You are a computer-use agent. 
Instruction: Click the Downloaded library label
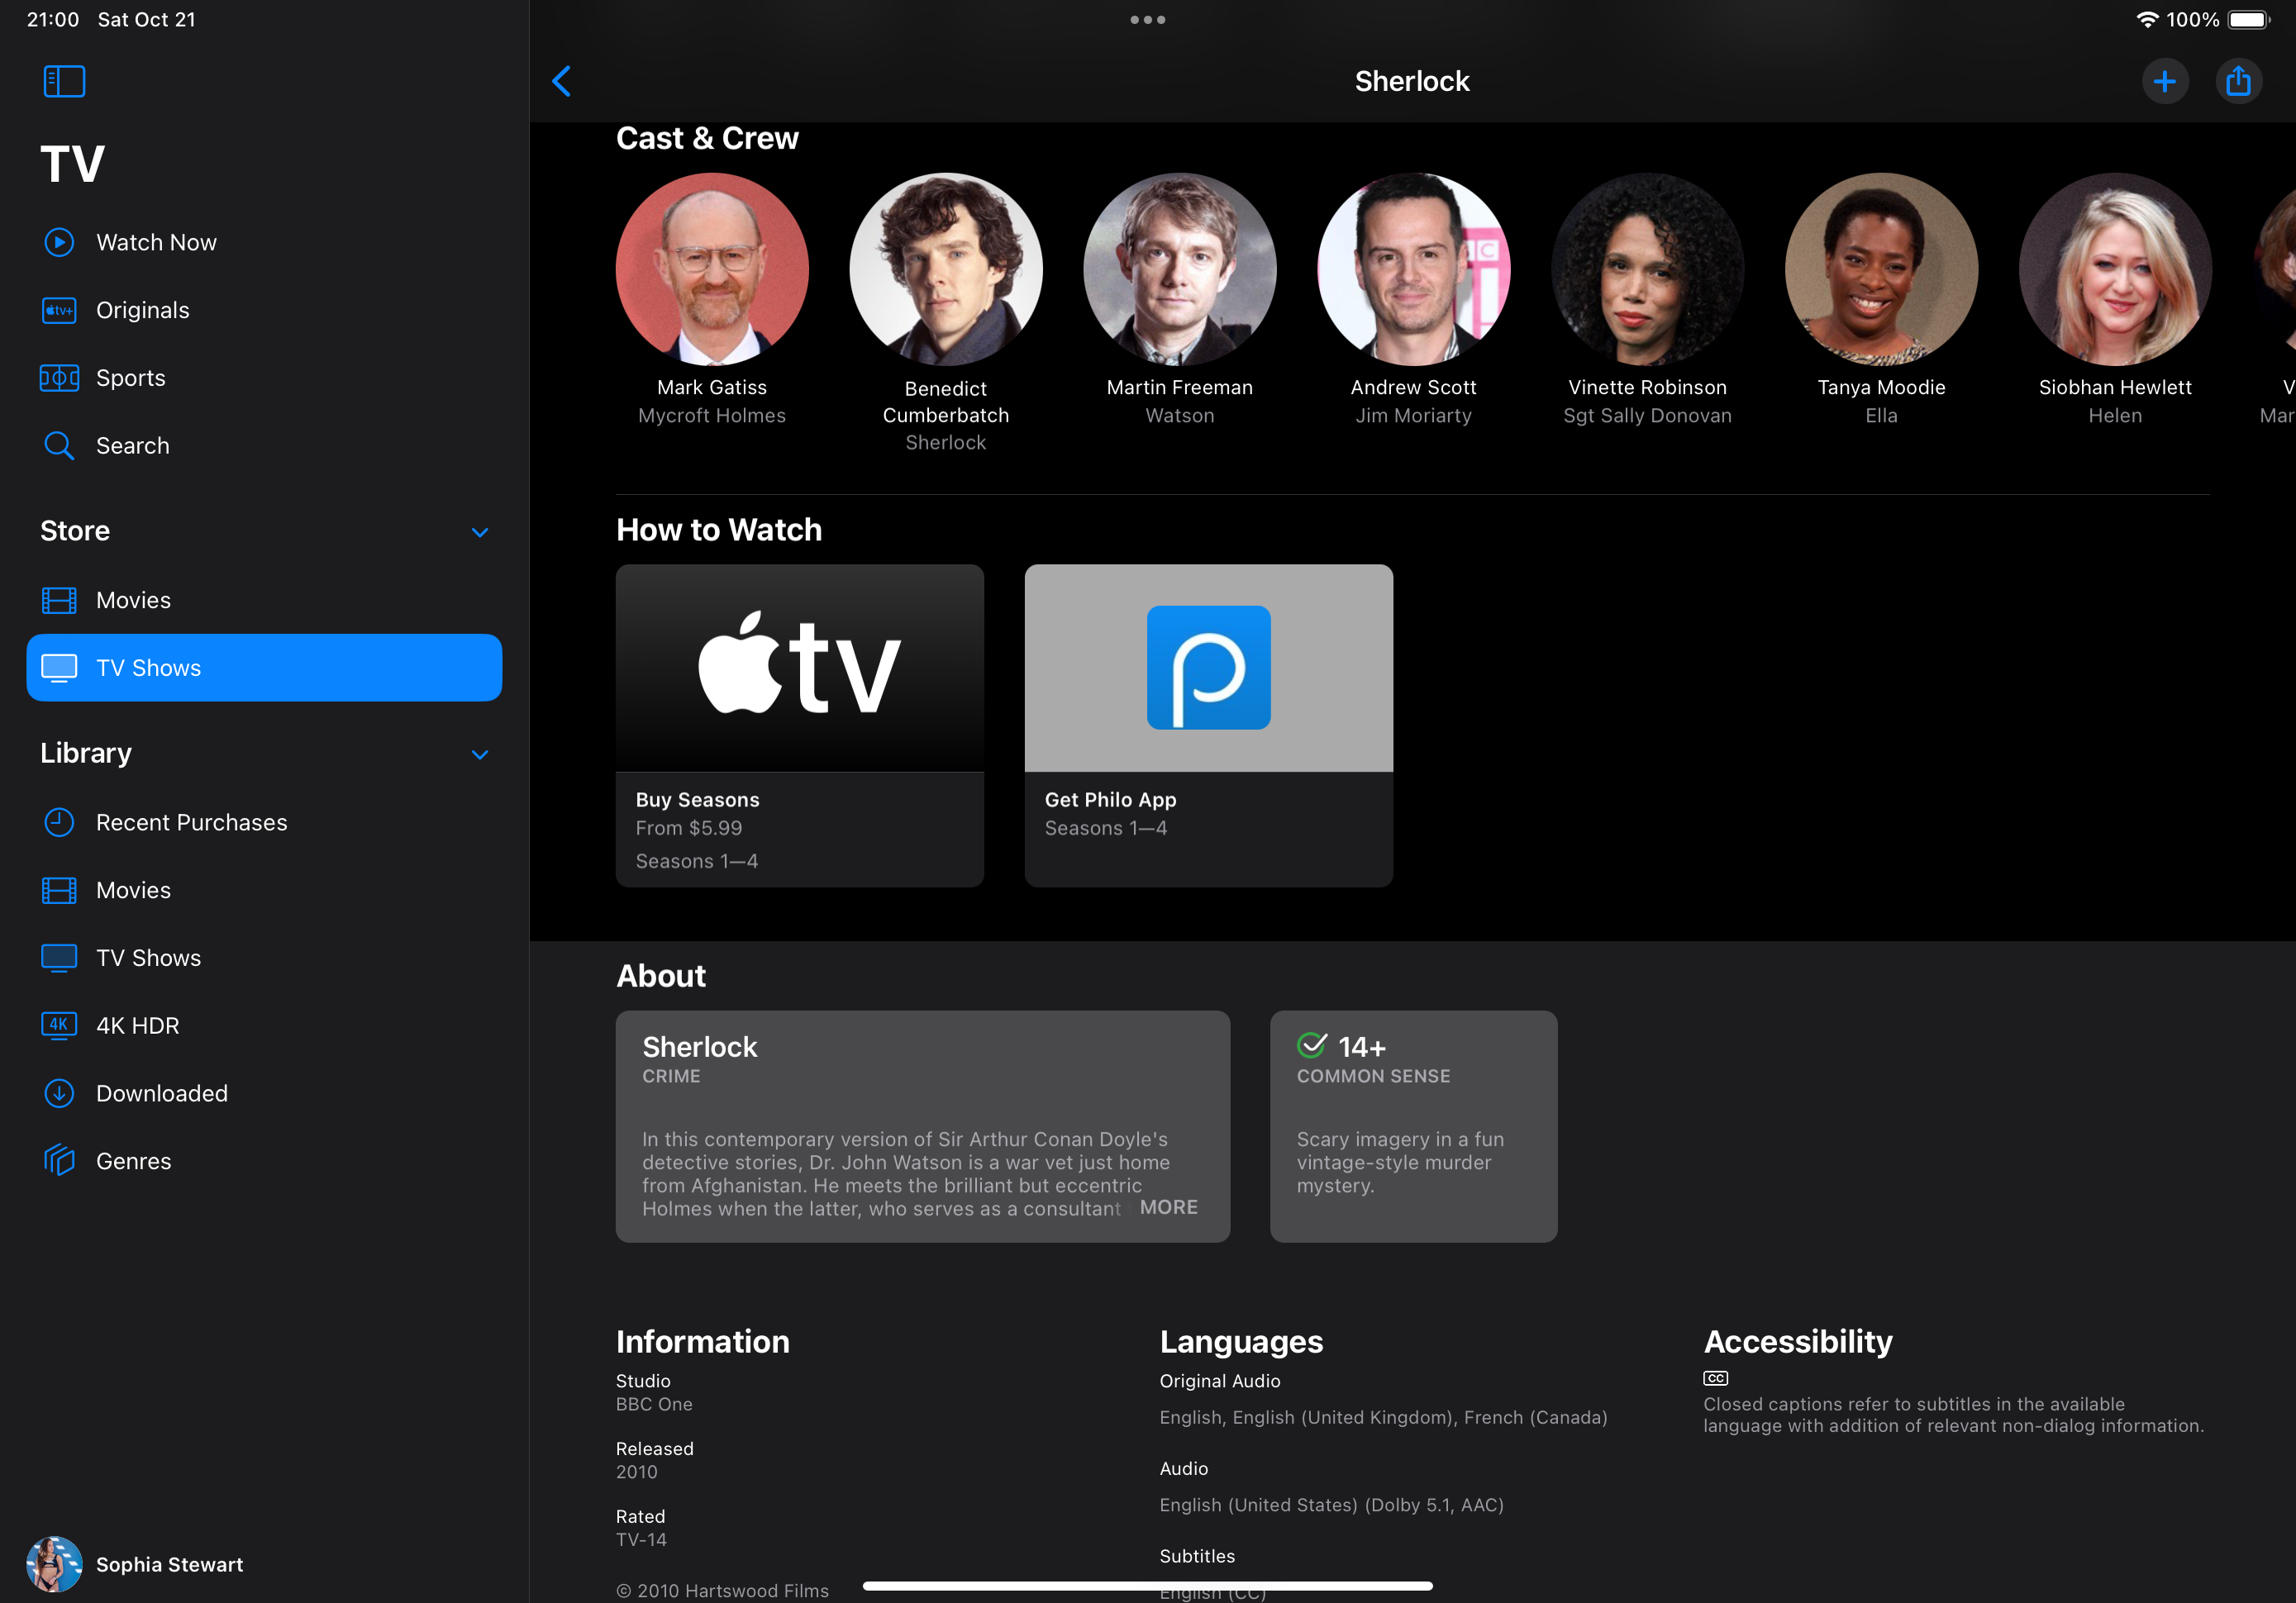click(x=162, y=1093)
